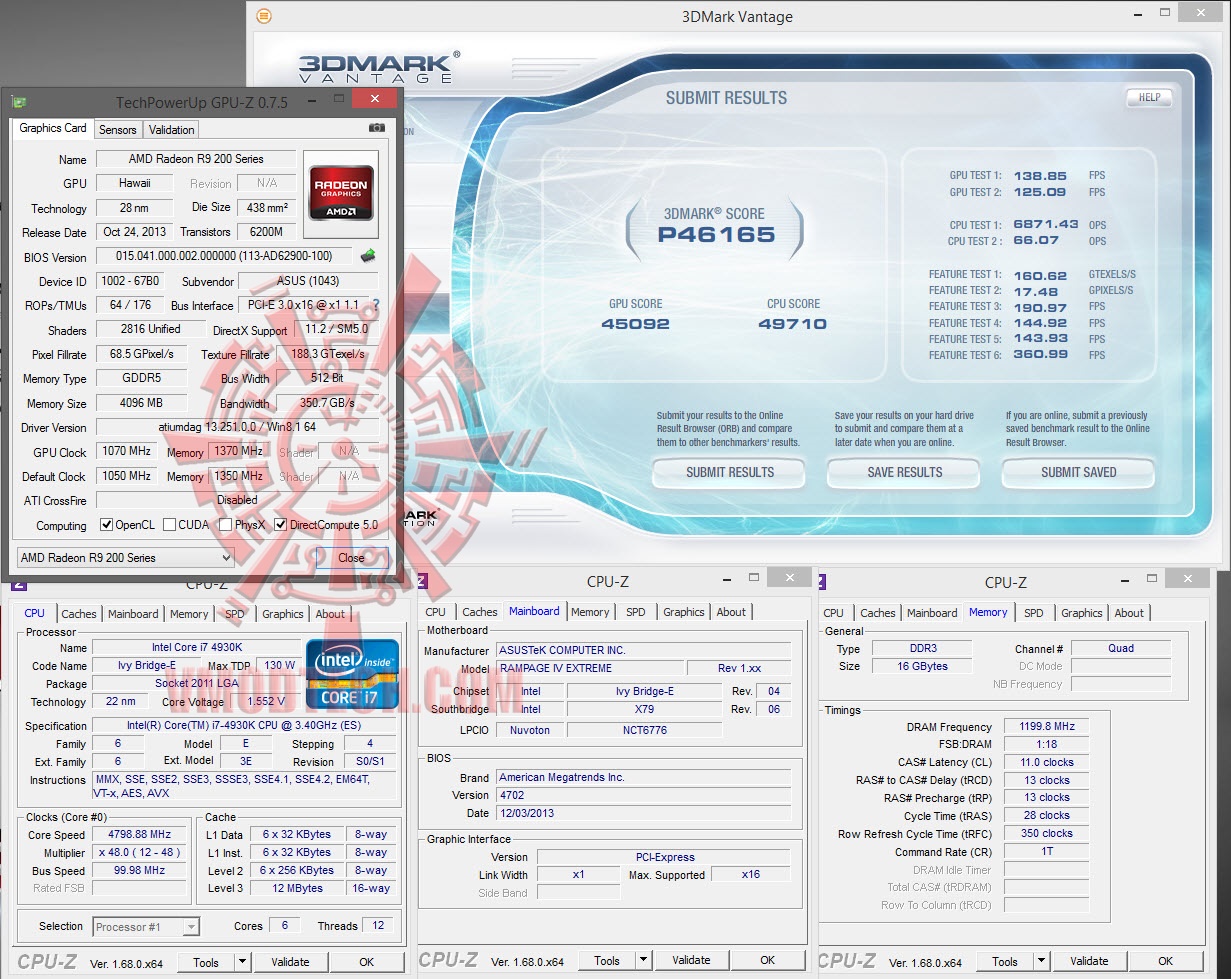Click the BIOS version save chip icon
Viewport: 1231px width, 979px height.
pyautogui.click(x=368, y=256)
